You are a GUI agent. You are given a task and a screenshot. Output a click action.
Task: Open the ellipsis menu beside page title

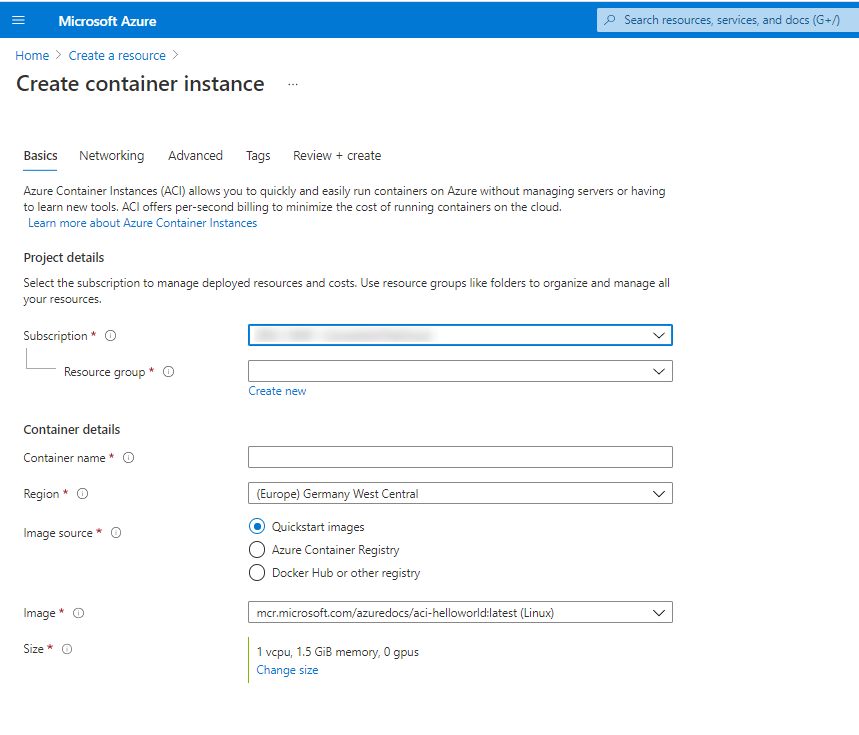tap(293, 85)
